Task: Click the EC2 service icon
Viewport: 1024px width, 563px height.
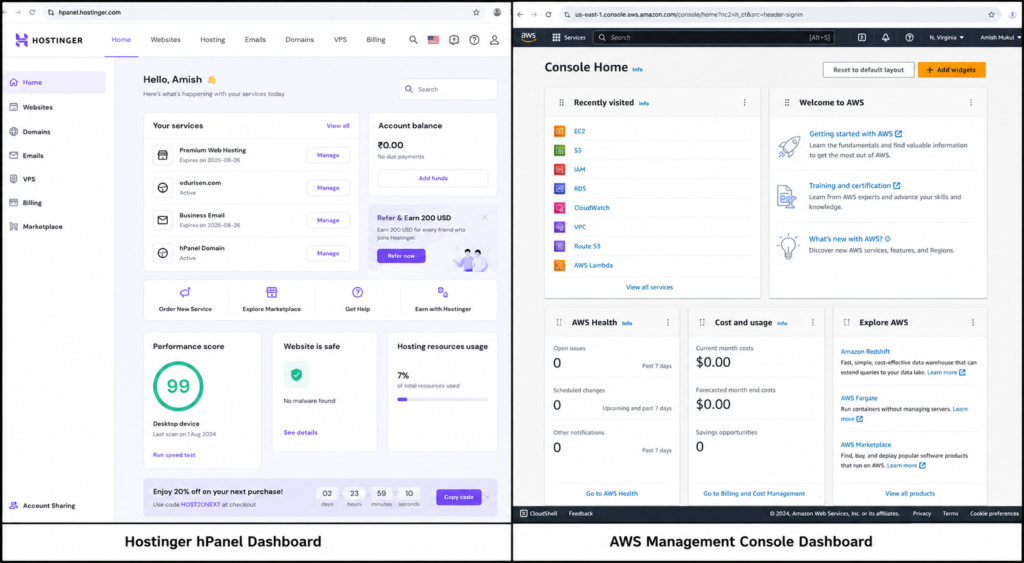Action: (x=560, y=131)
